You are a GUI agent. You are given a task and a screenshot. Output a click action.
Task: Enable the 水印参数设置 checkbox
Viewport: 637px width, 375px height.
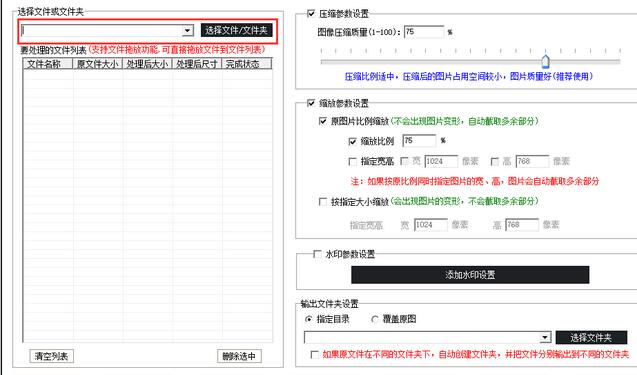tap(317, 254)
